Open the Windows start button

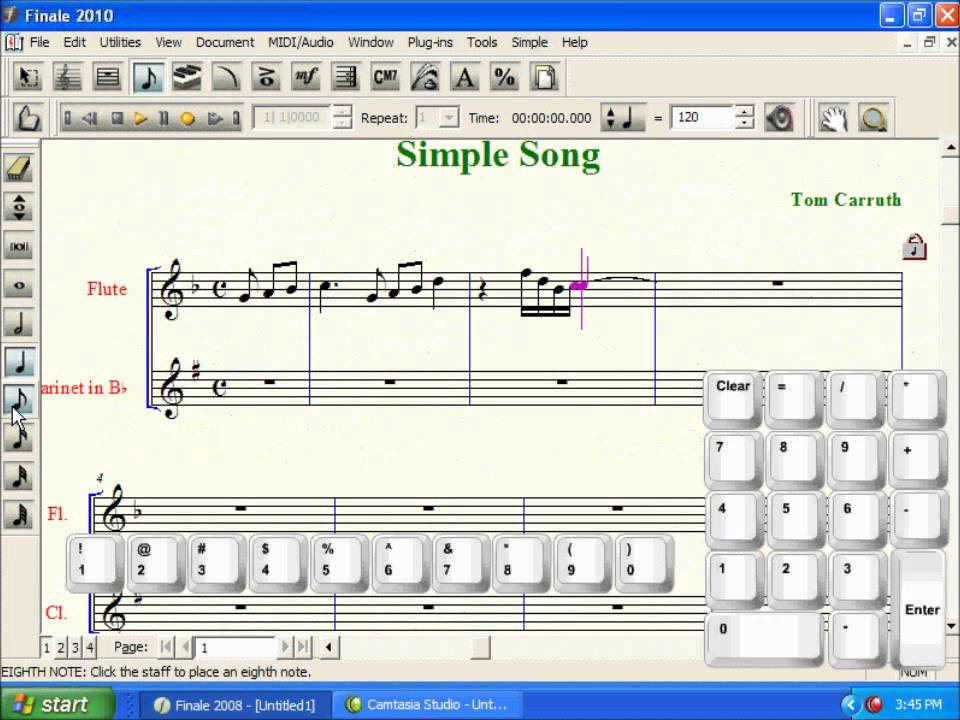pyautogui.click(x=58, y=705)
